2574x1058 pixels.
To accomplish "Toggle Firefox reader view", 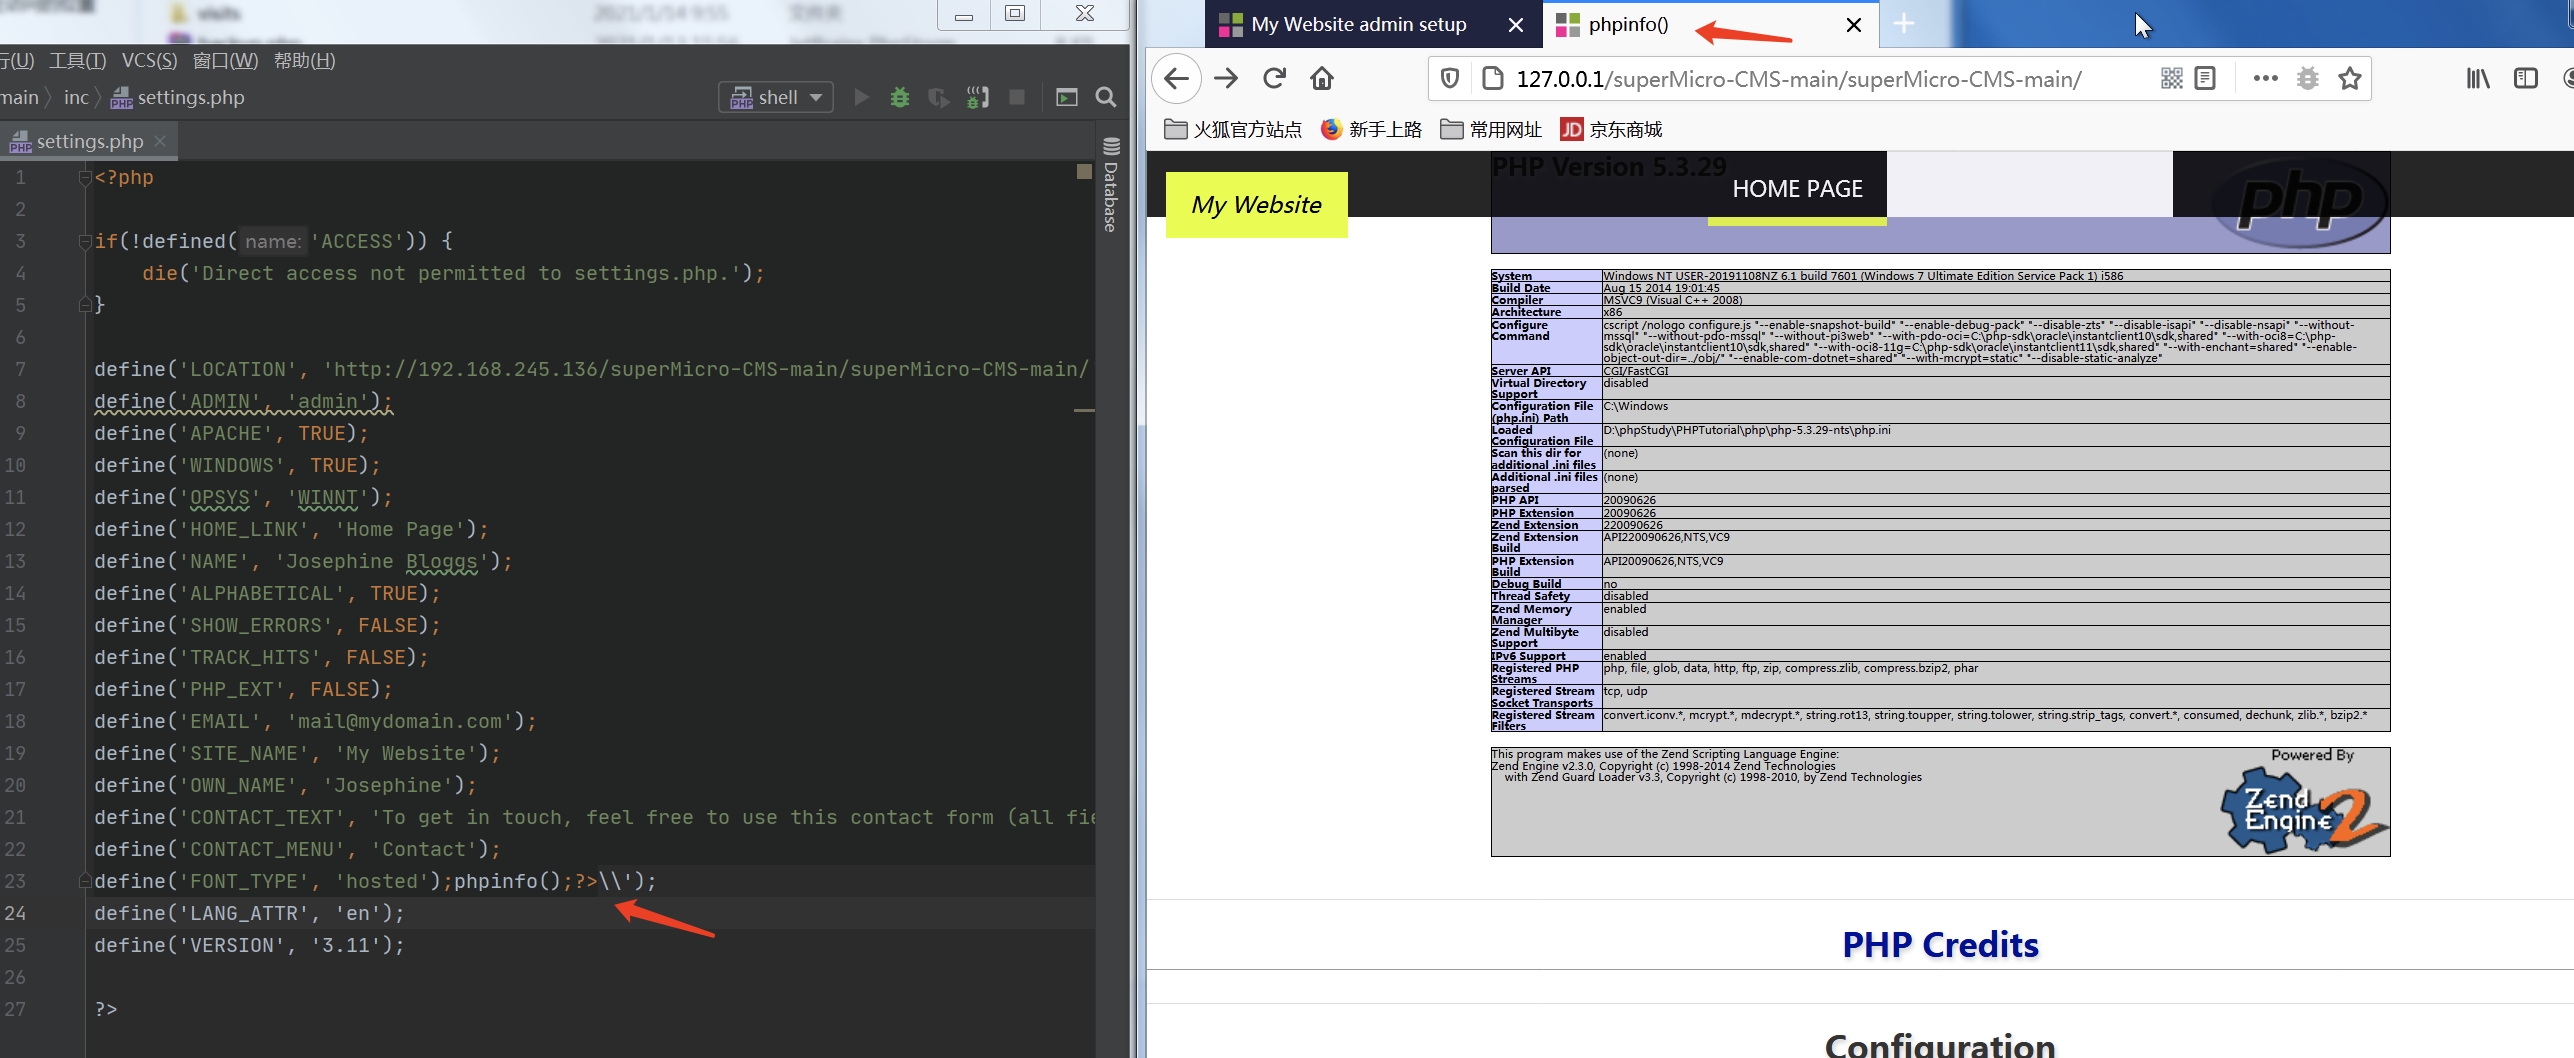I will 2205,78.
